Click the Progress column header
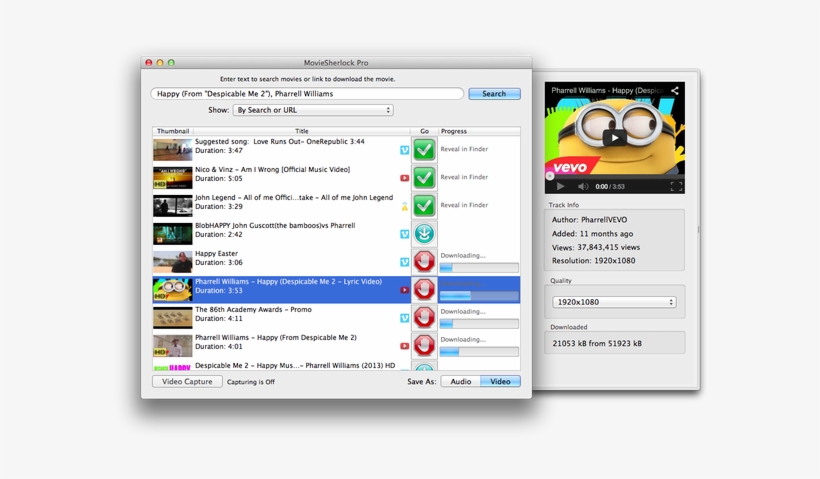Image resolution: width=820 pixels, height=479 pixels. tap(479, 131)
